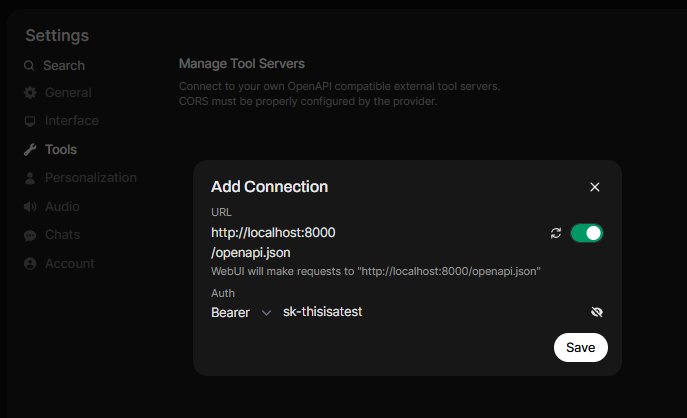
Task: Toggle API key visibility eye icon
Action: [x=597, y=312]
